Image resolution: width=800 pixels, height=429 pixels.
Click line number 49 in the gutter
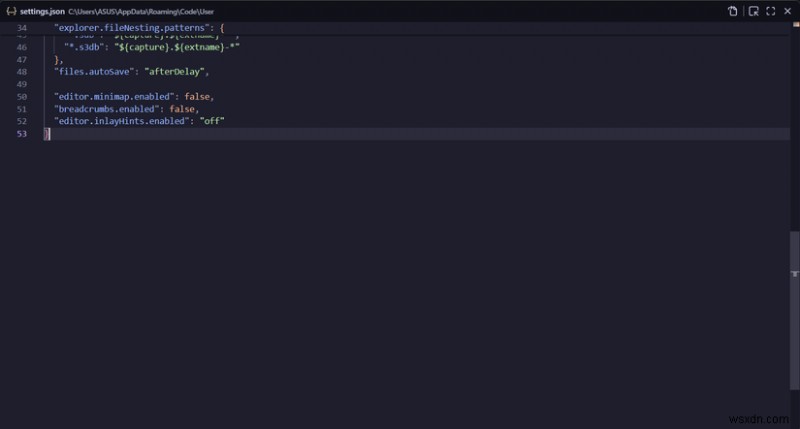[x=21, y=84]
